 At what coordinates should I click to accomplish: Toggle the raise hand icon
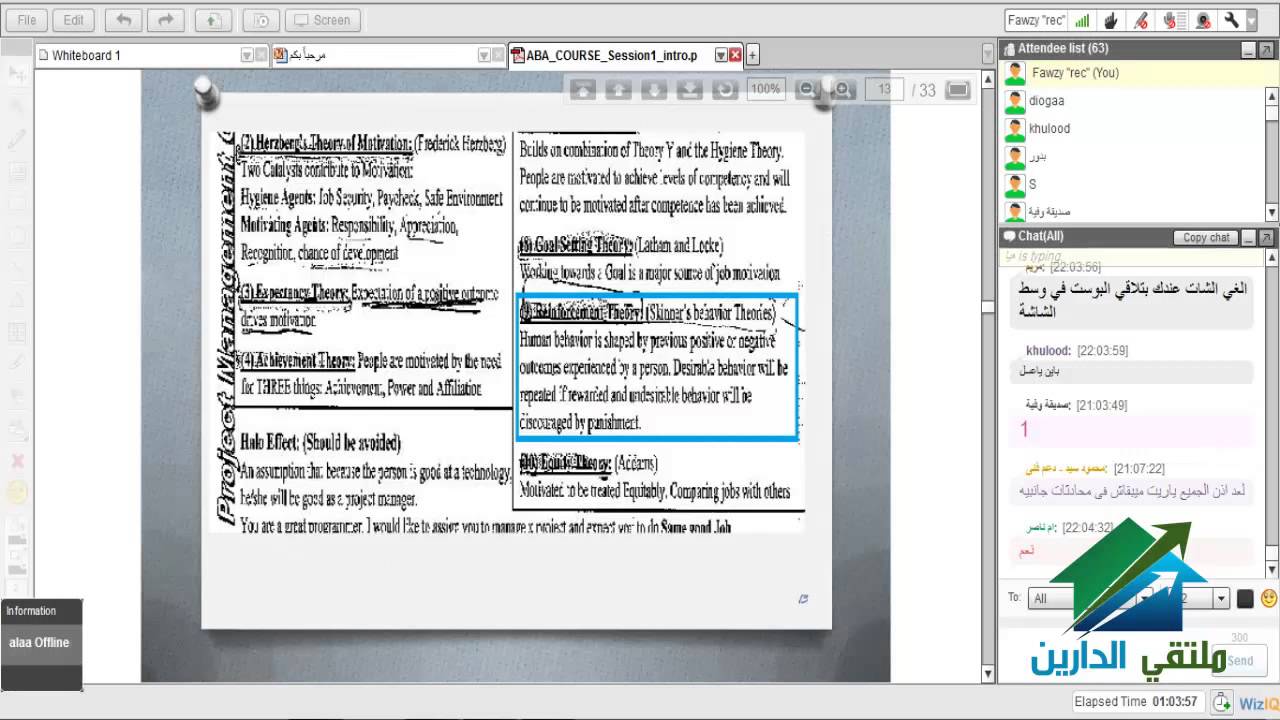coord(1111,20)
